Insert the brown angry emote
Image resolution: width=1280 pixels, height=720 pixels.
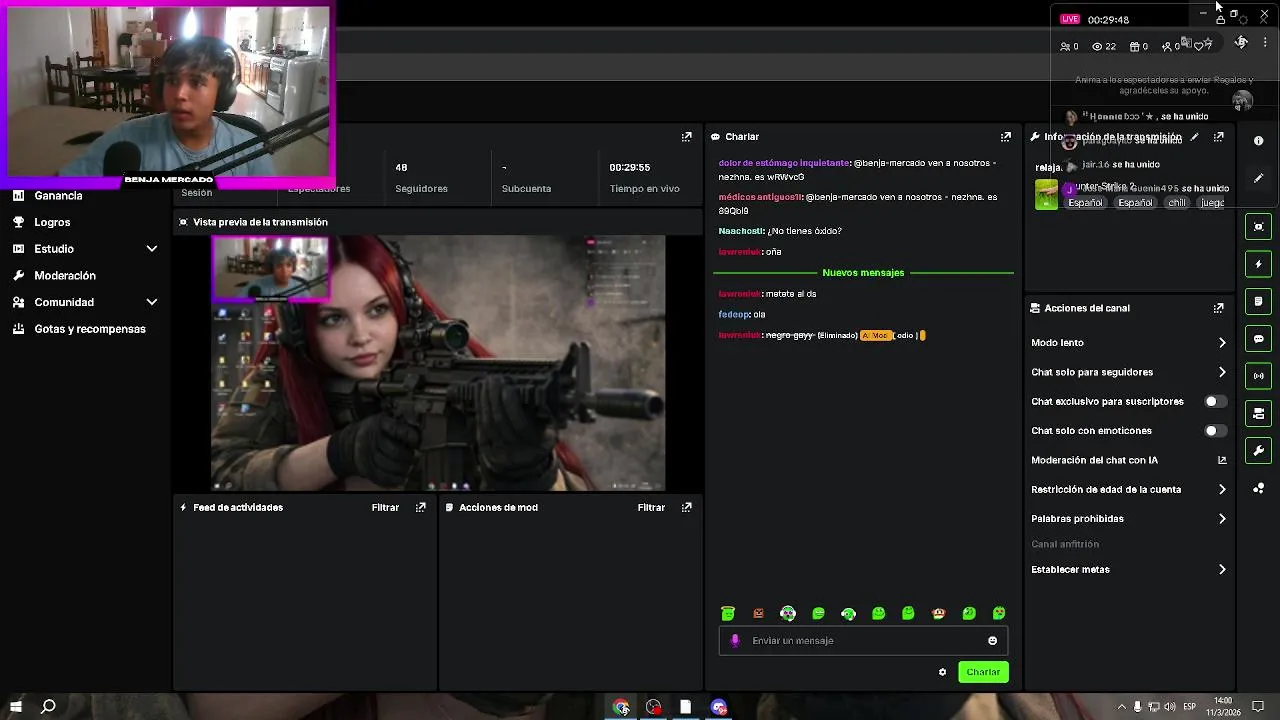tap(758, 614)
